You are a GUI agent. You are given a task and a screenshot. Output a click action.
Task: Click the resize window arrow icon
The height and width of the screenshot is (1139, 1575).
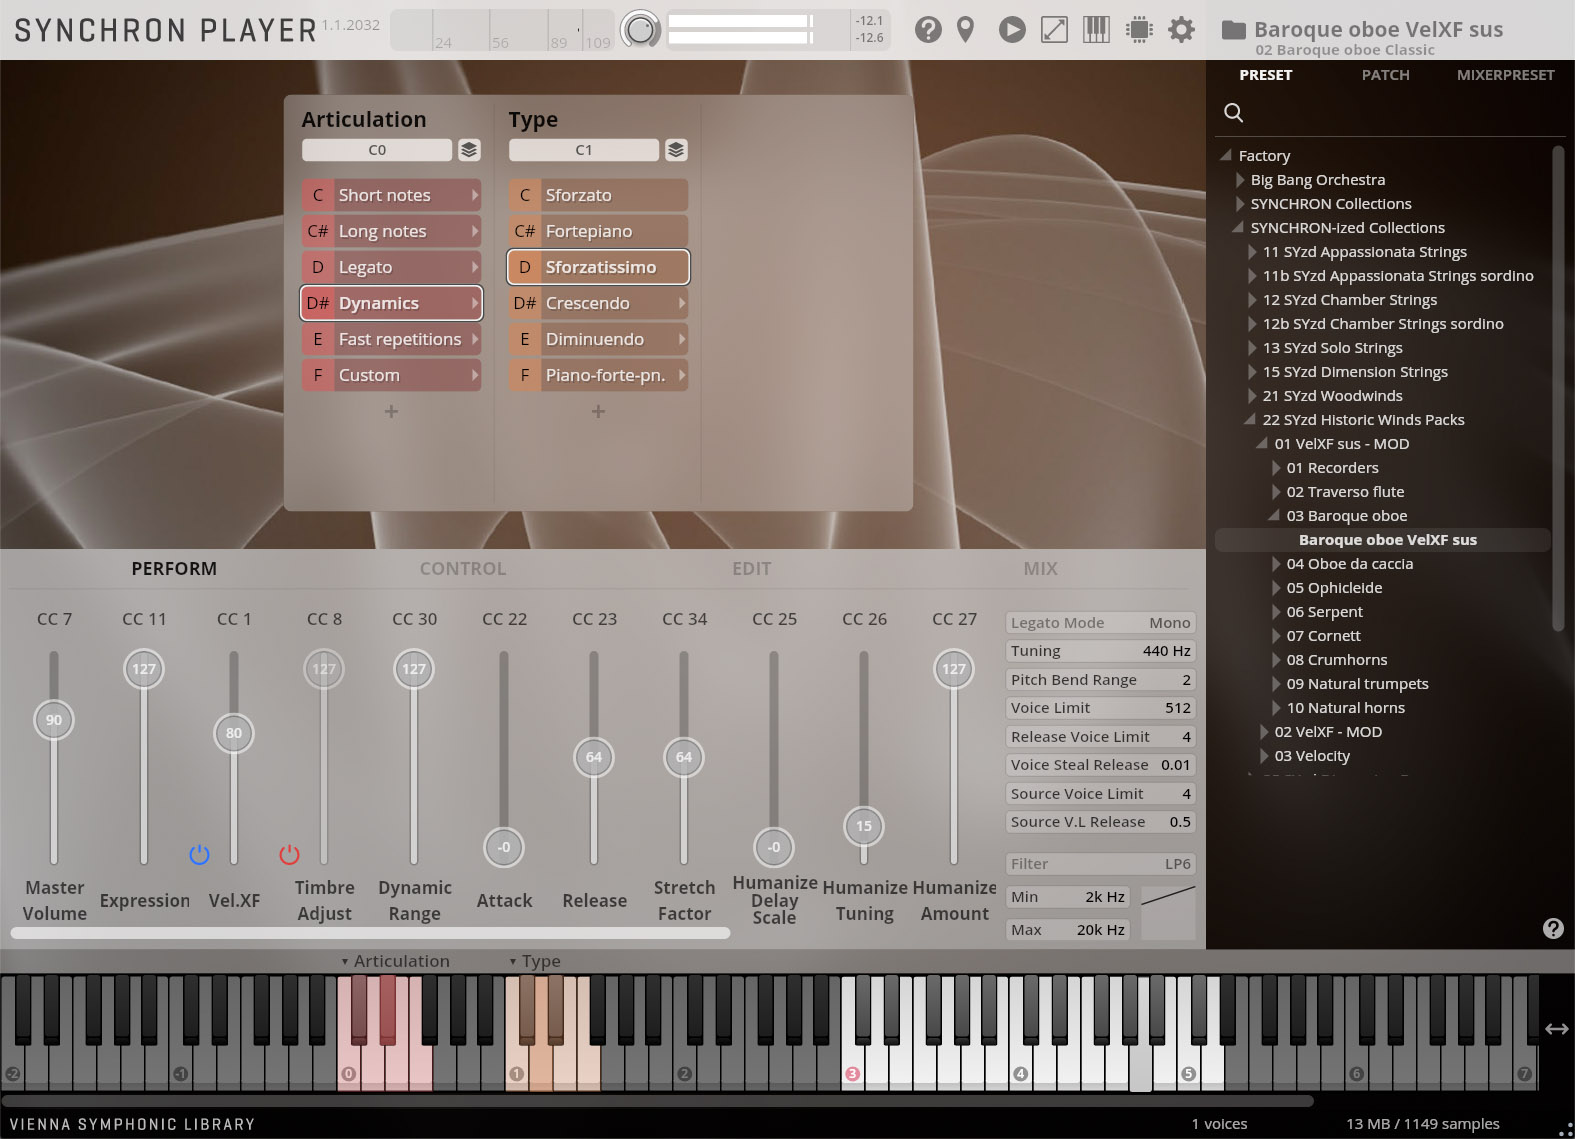1054,30
